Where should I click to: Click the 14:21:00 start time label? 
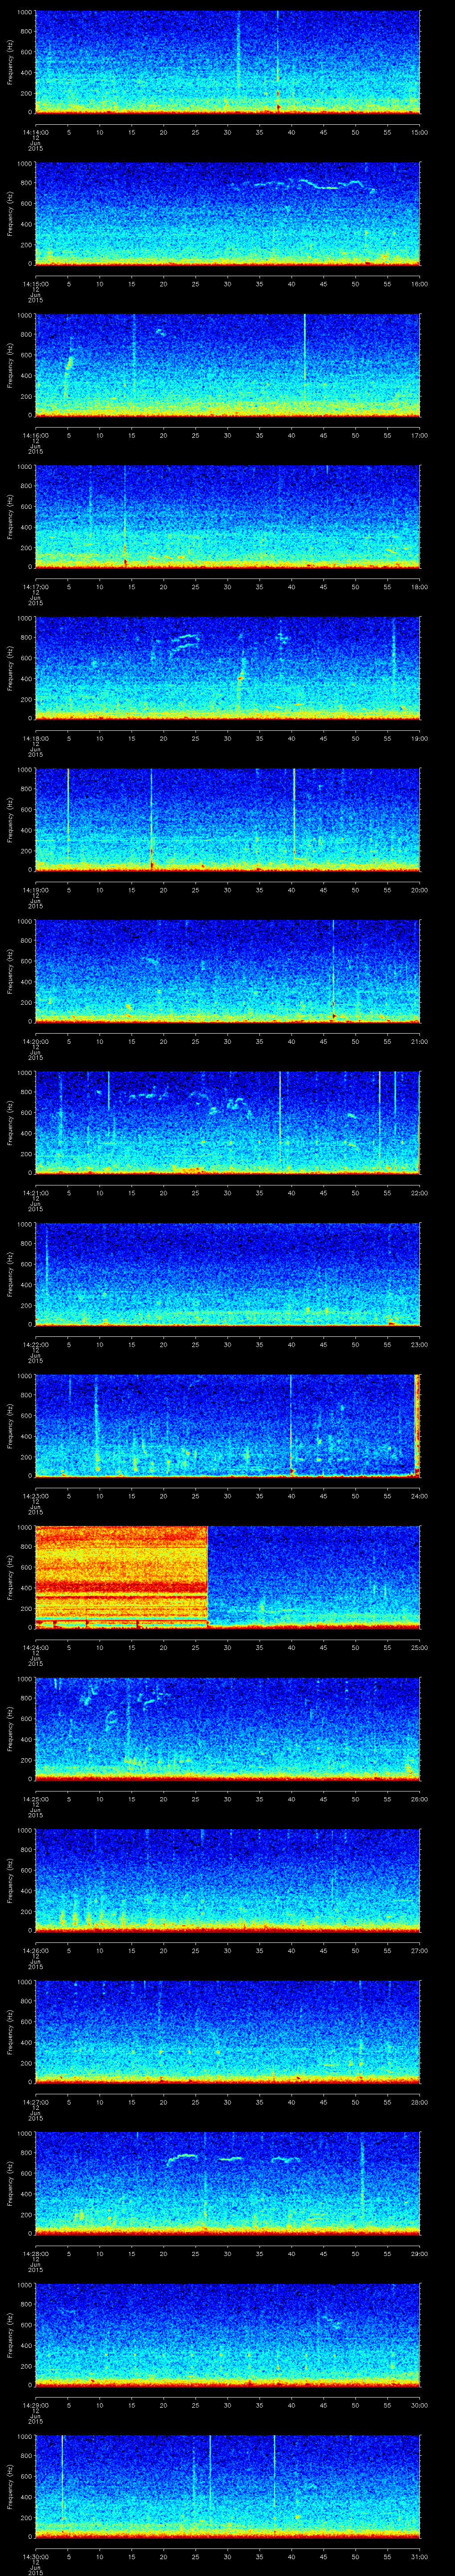click(x=35, y=1193)
